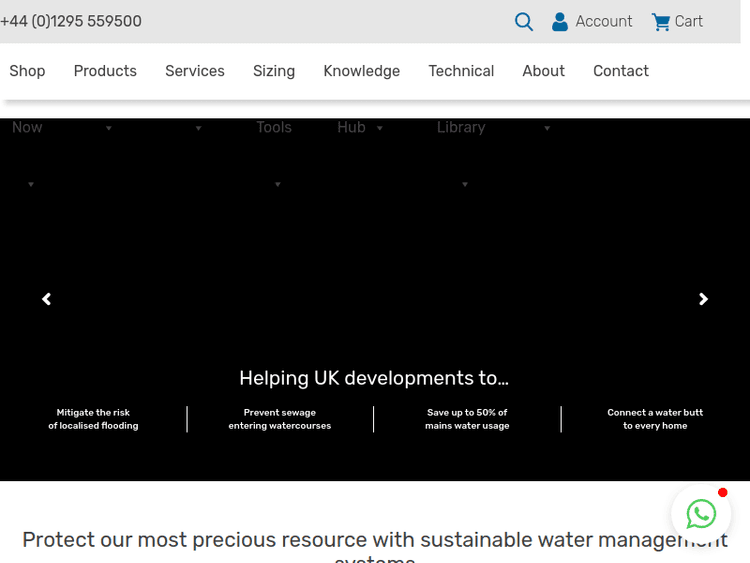Viewport: 750px width, 563px height.
Task: Open the Knowledge menu item
Action: point(361,71)
